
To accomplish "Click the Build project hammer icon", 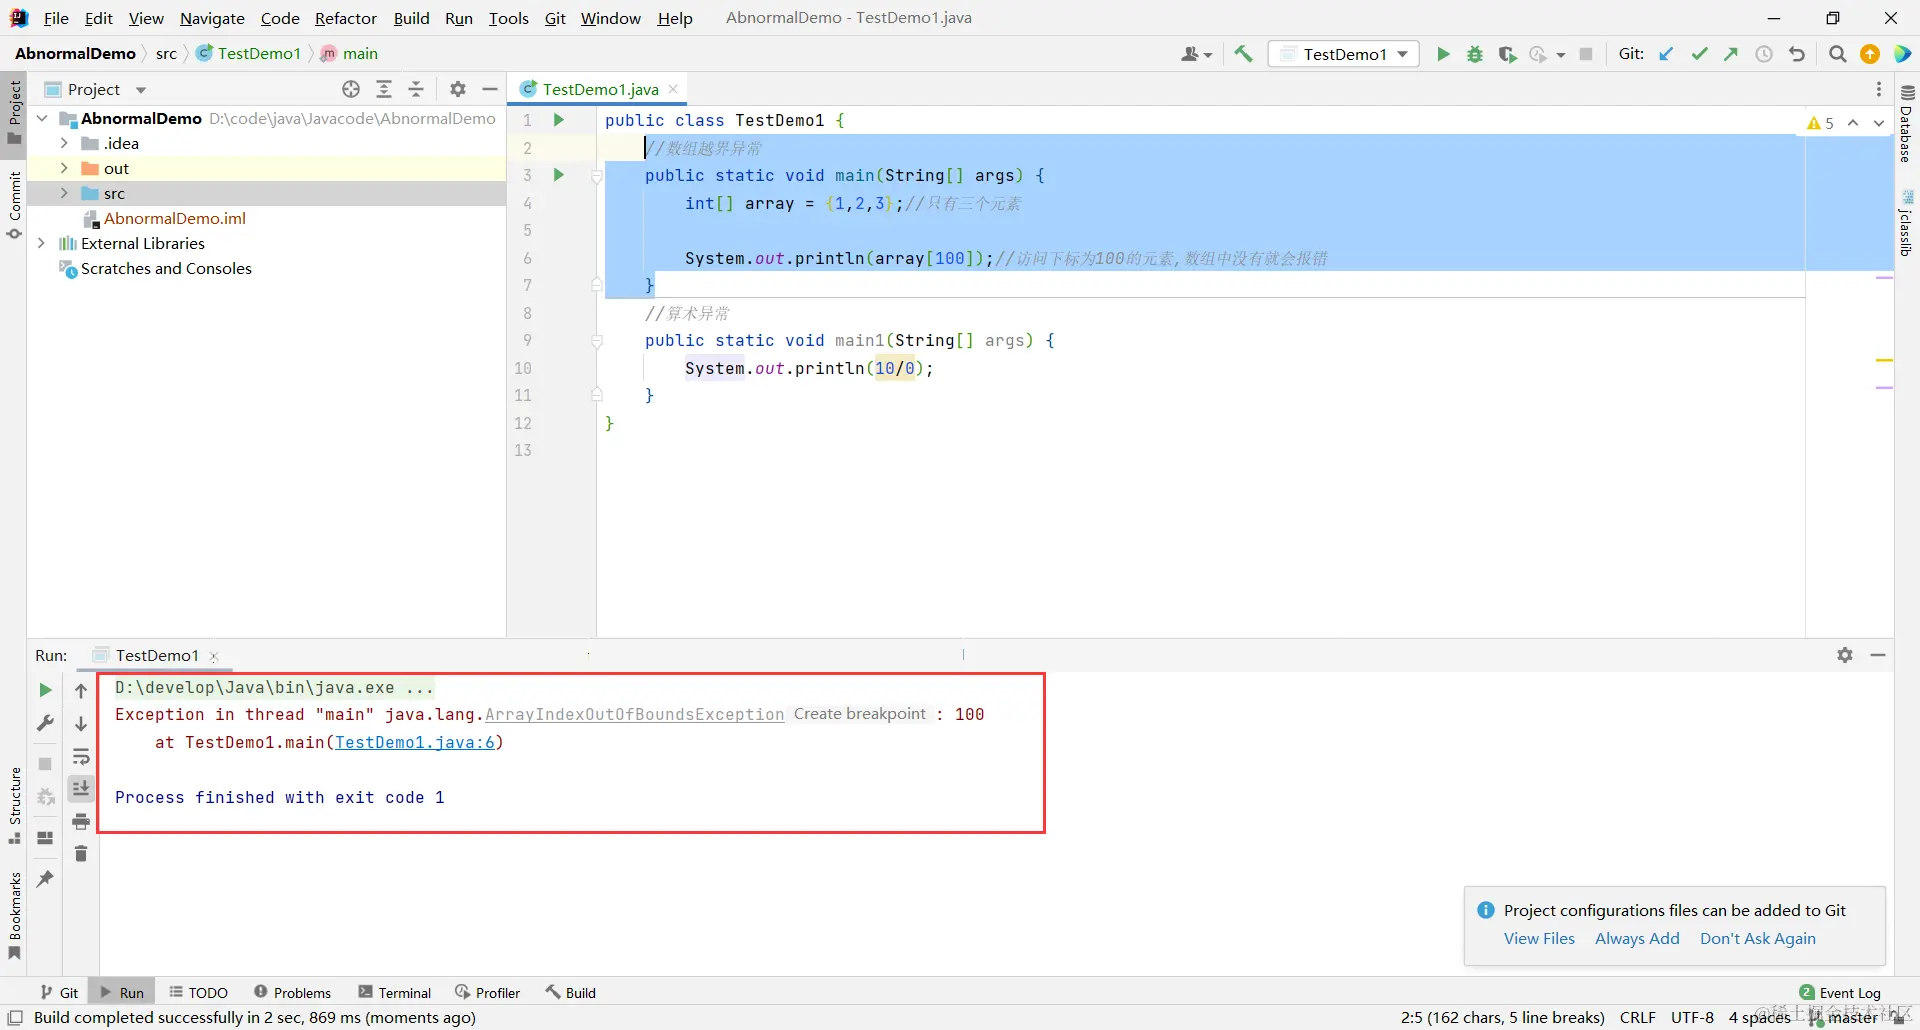I will point(1243,54).
